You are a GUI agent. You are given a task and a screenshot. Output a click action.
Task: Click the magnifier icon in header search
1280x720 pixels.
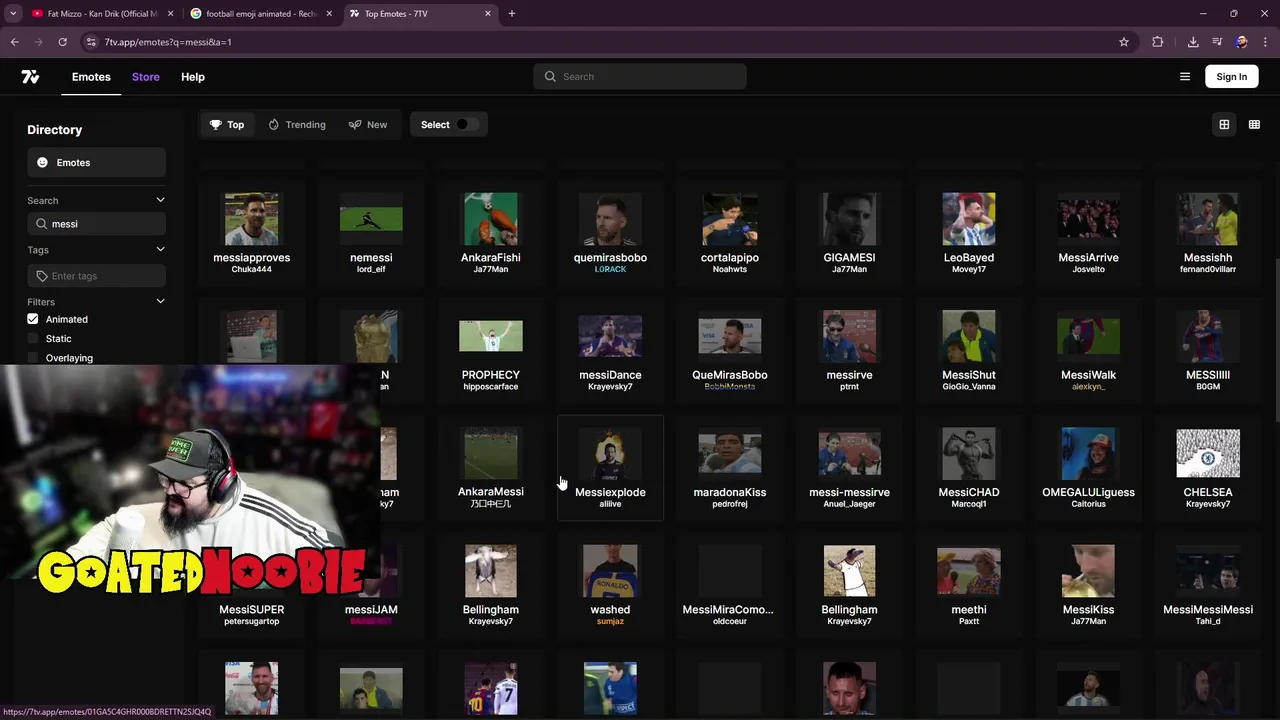click(x=550, y=77)
